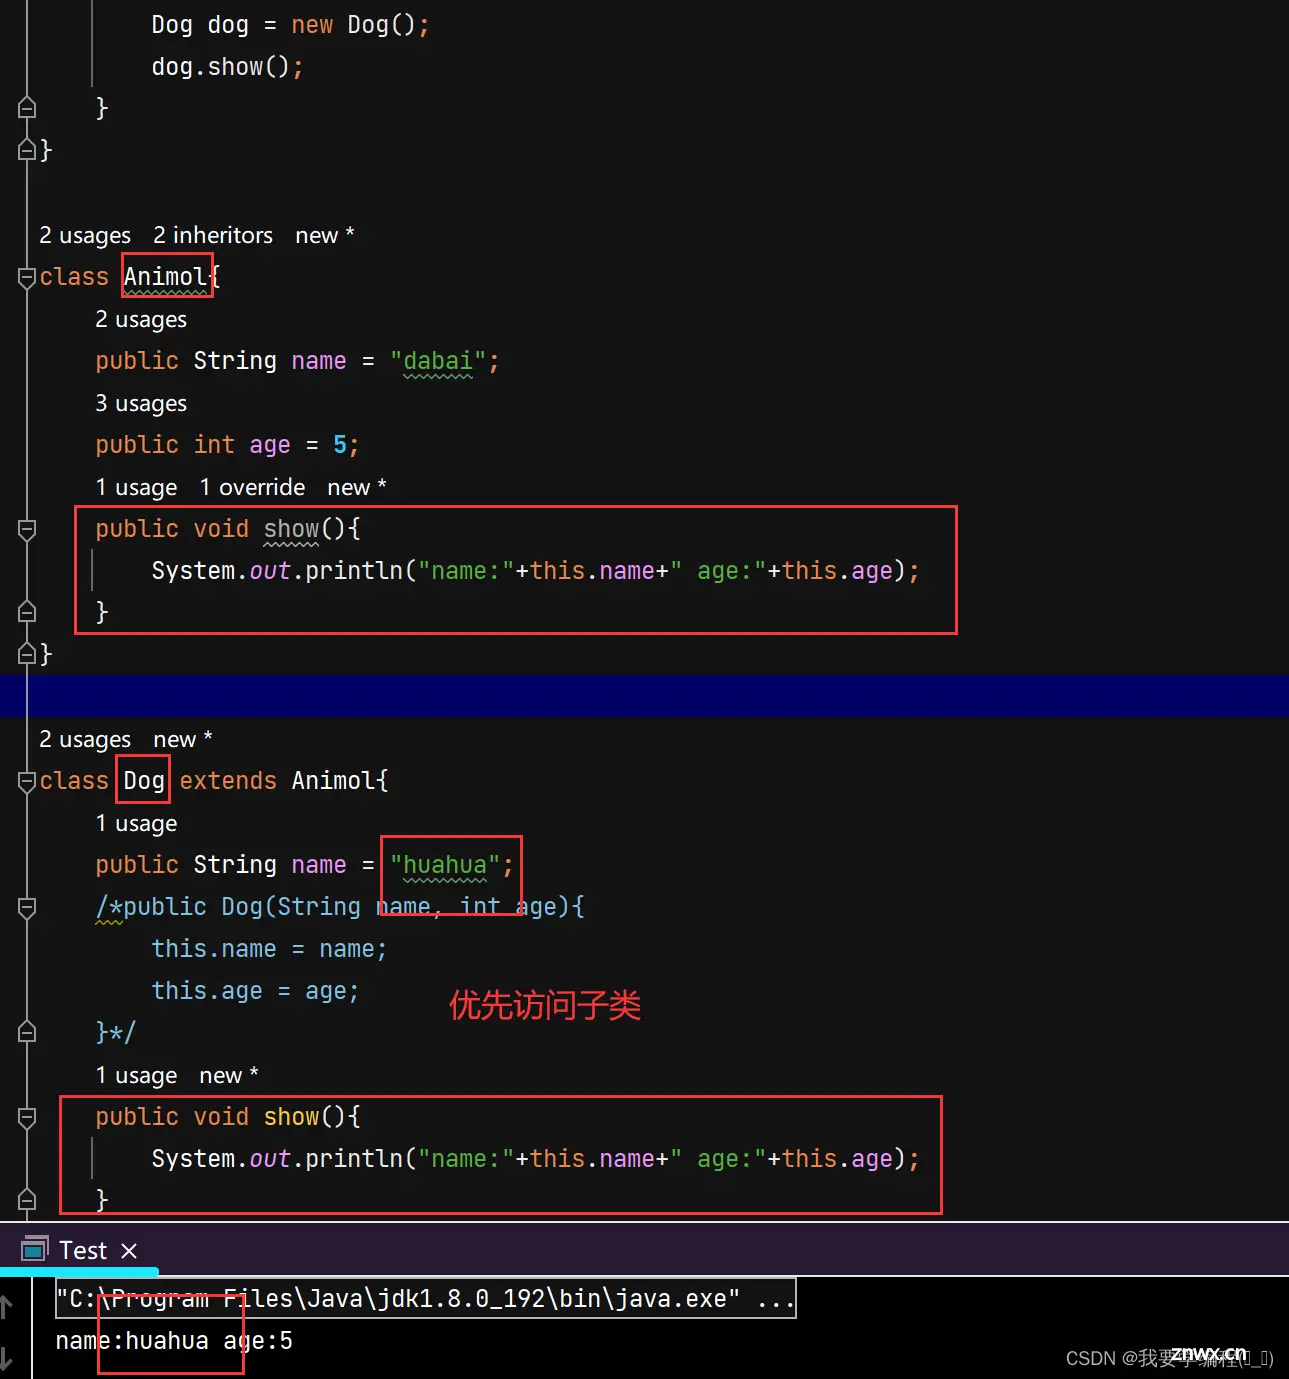The image size is (1289, 1379).
Task: Click 'Animol' after the extends keyword
Action: (x=333, y=781)
